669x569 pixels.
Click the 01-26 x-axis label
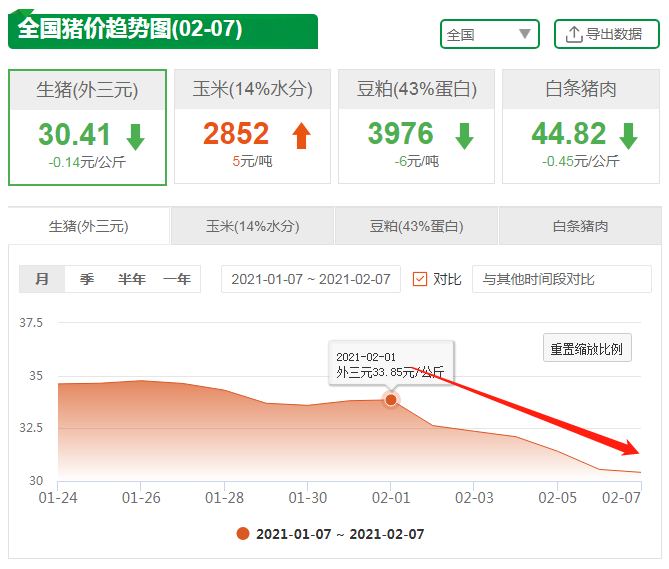pos(141,498)
